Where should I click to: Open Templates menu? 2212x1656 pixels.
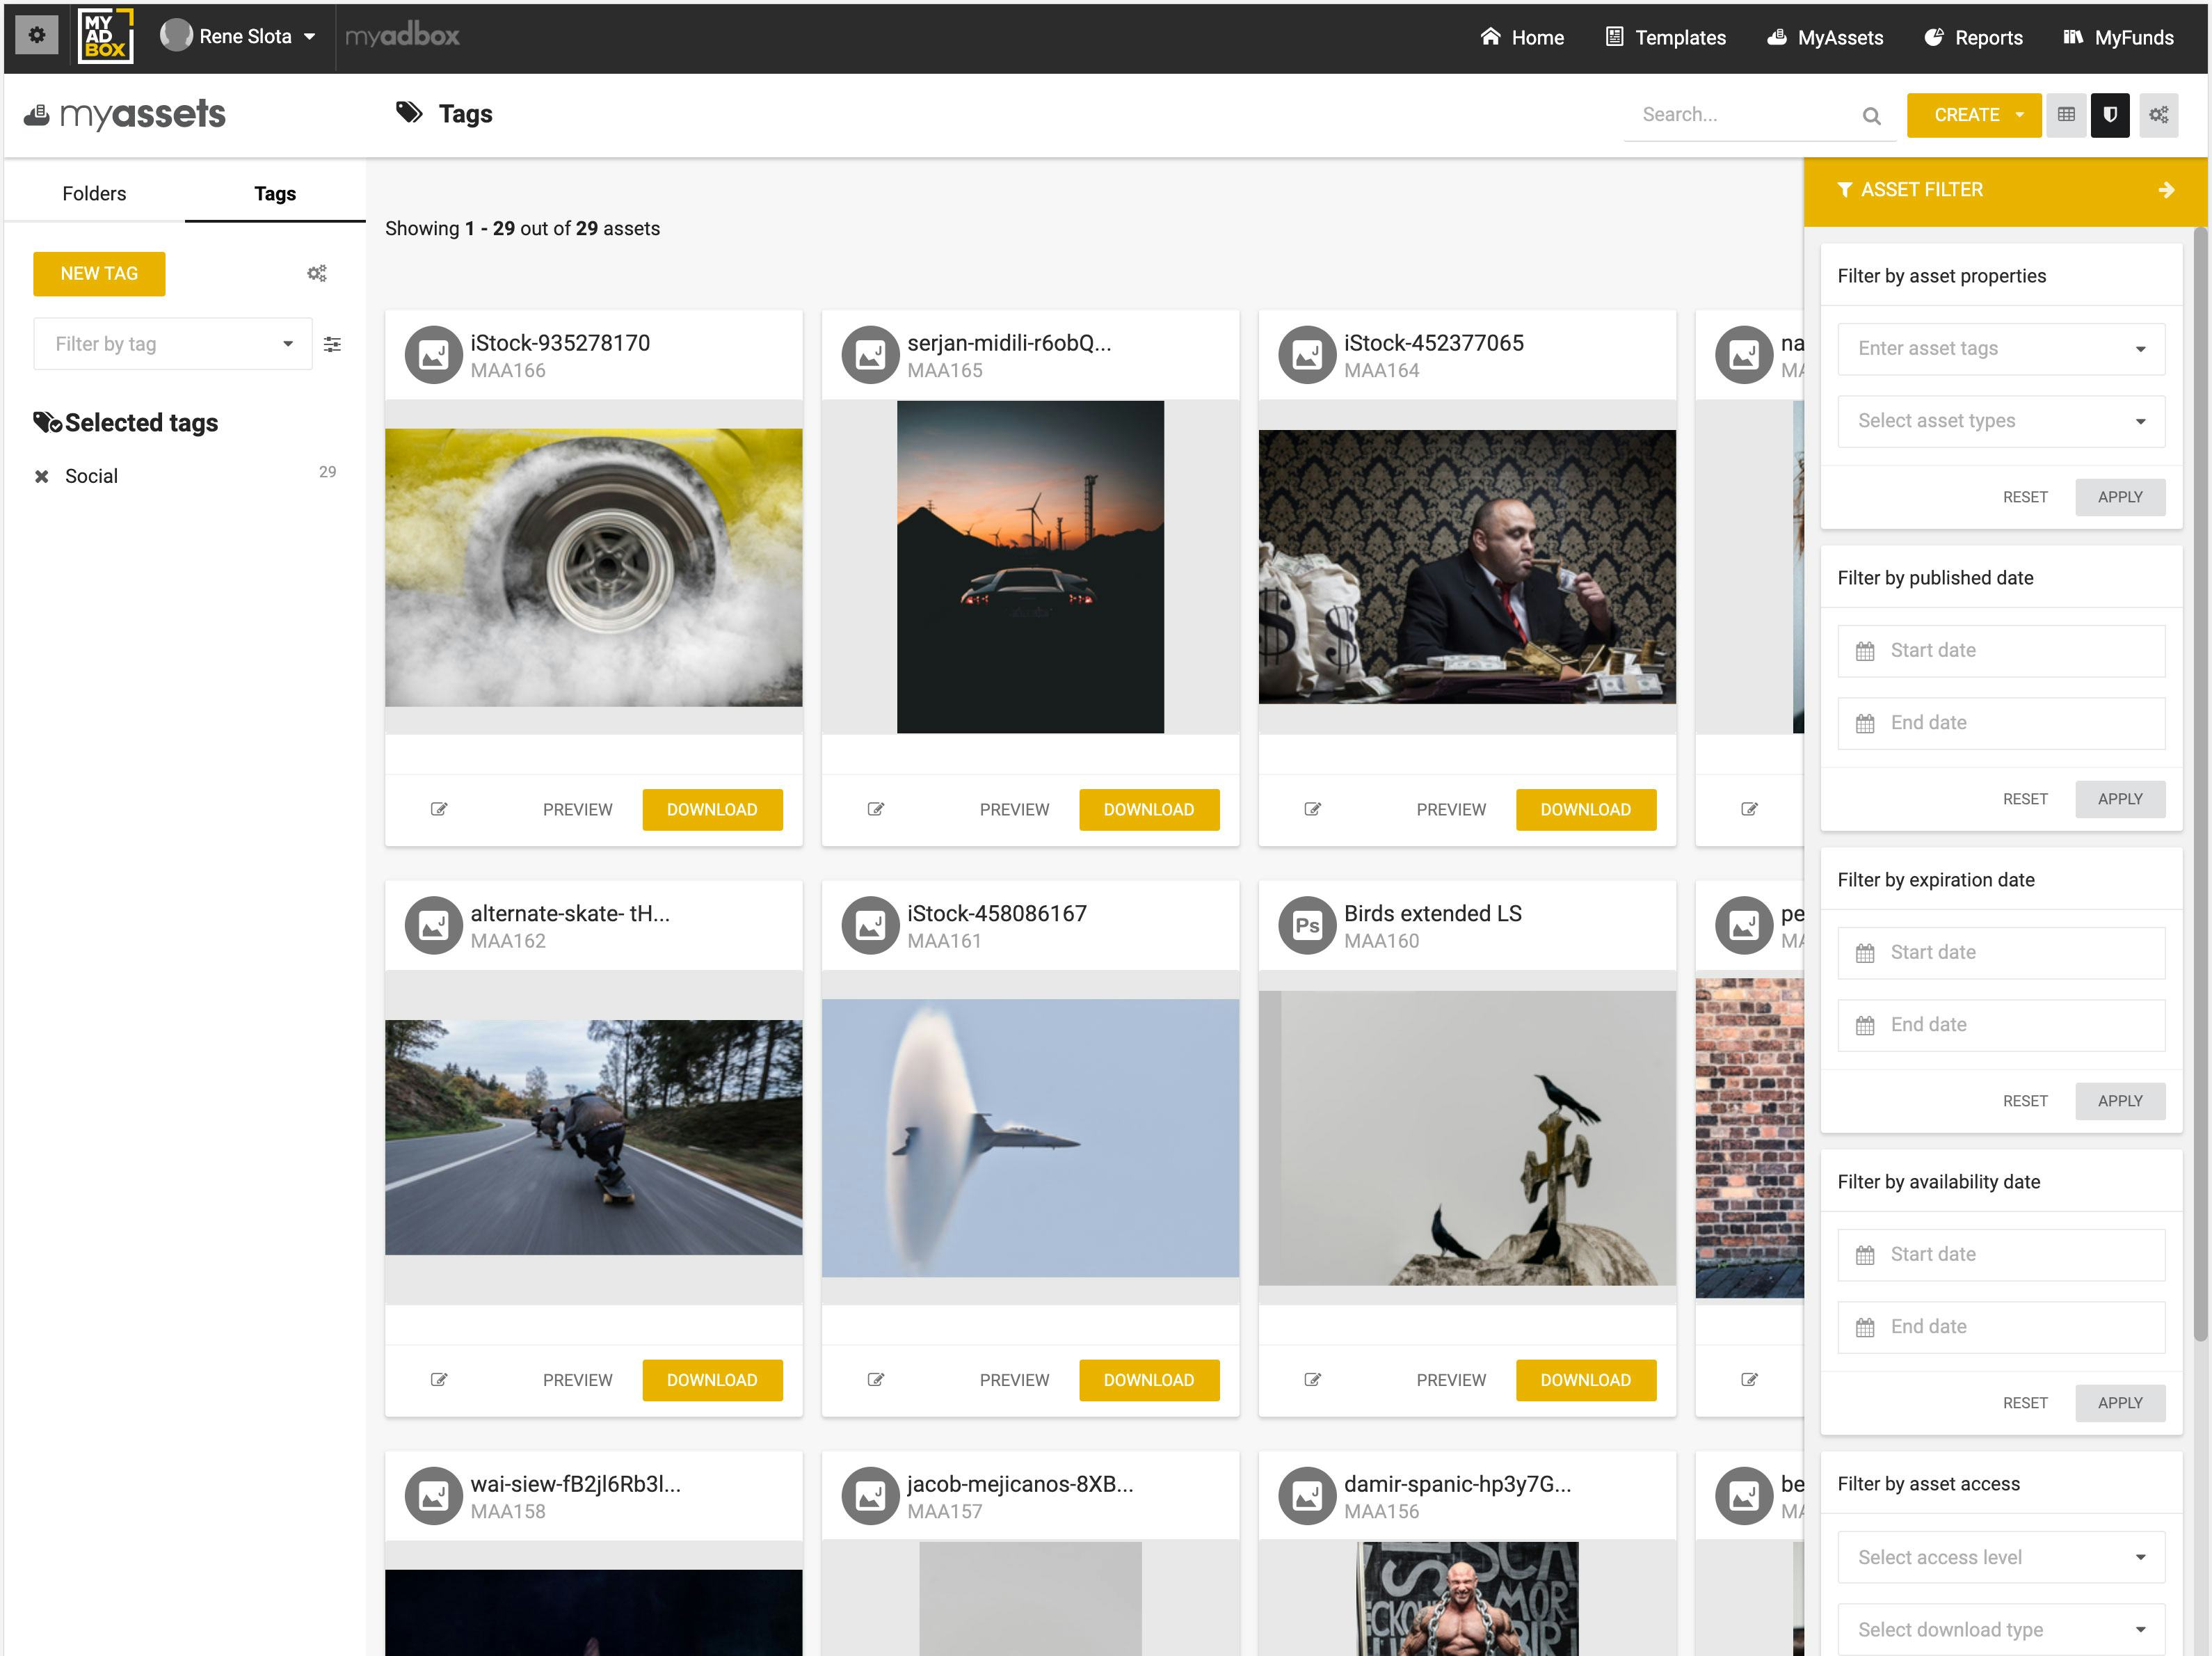[1665, 37]
